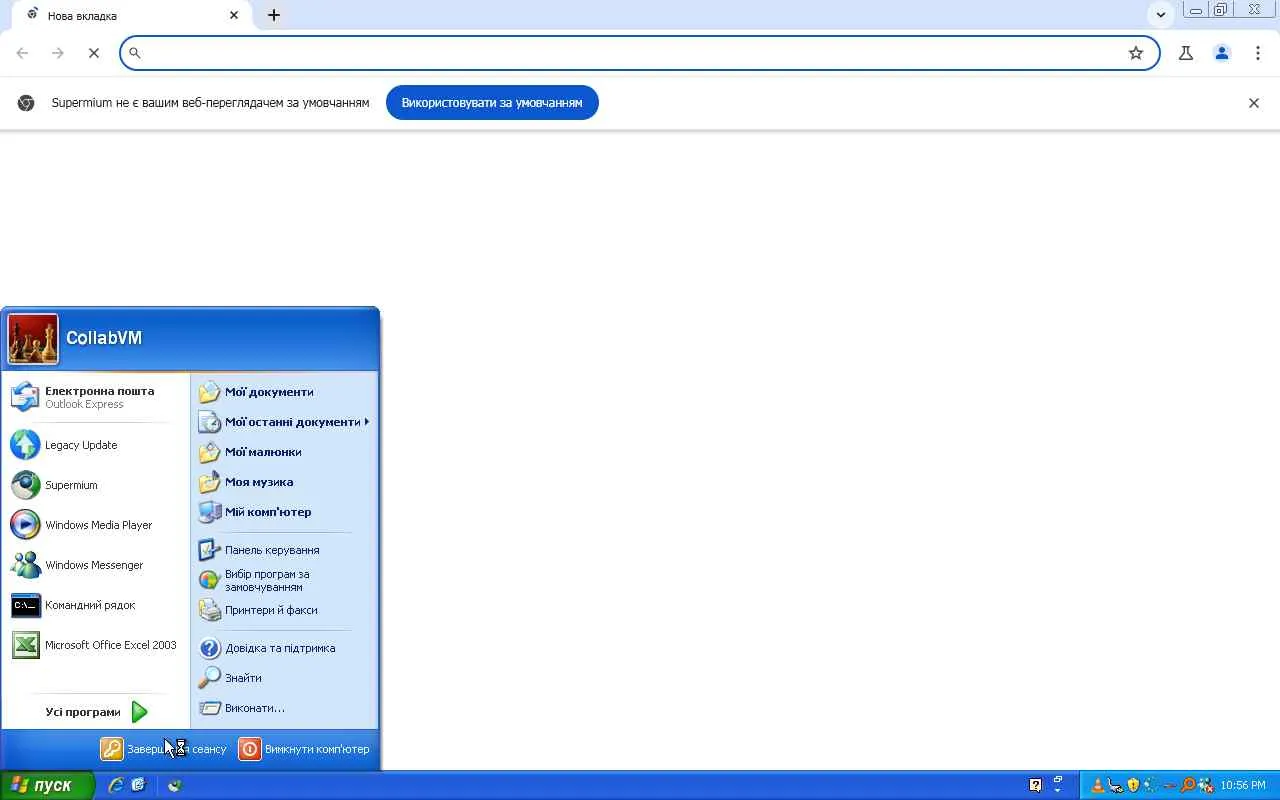Click the taskbar clock showing 10:56 PM
1280x800 pixels.
coord(1243,785)
